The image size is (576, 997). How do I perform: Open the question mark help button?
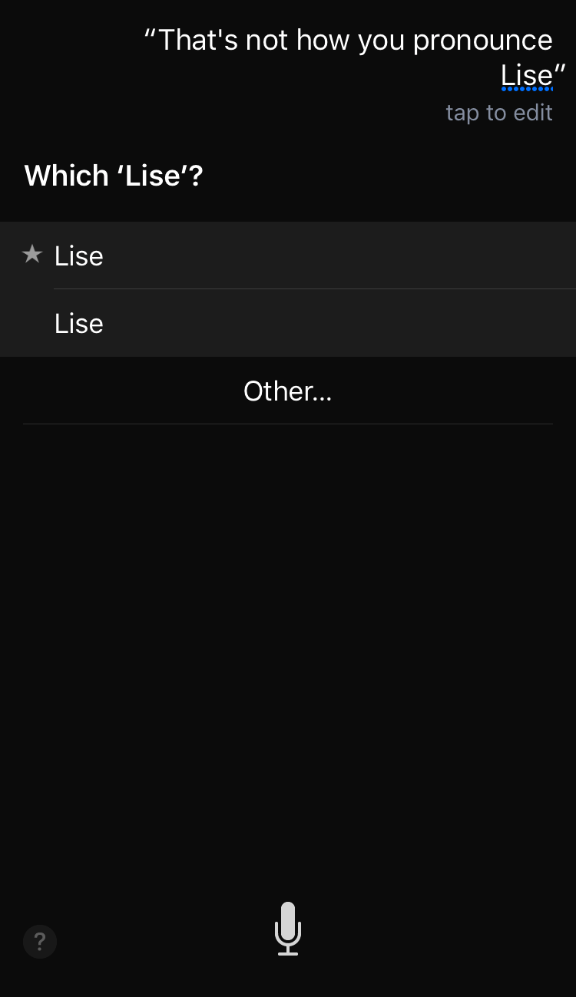(40, 942)
